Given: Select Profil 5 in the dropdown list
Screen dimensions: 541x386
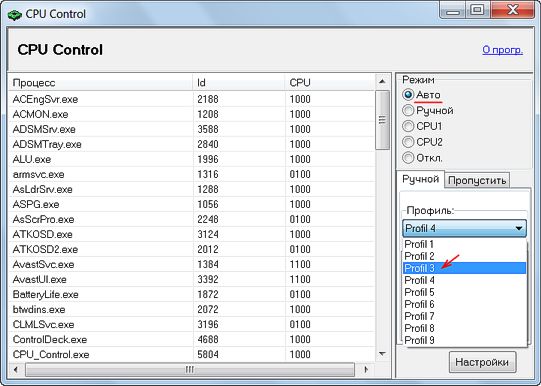Looking at the screenshot, I should (x=464, y=292).
